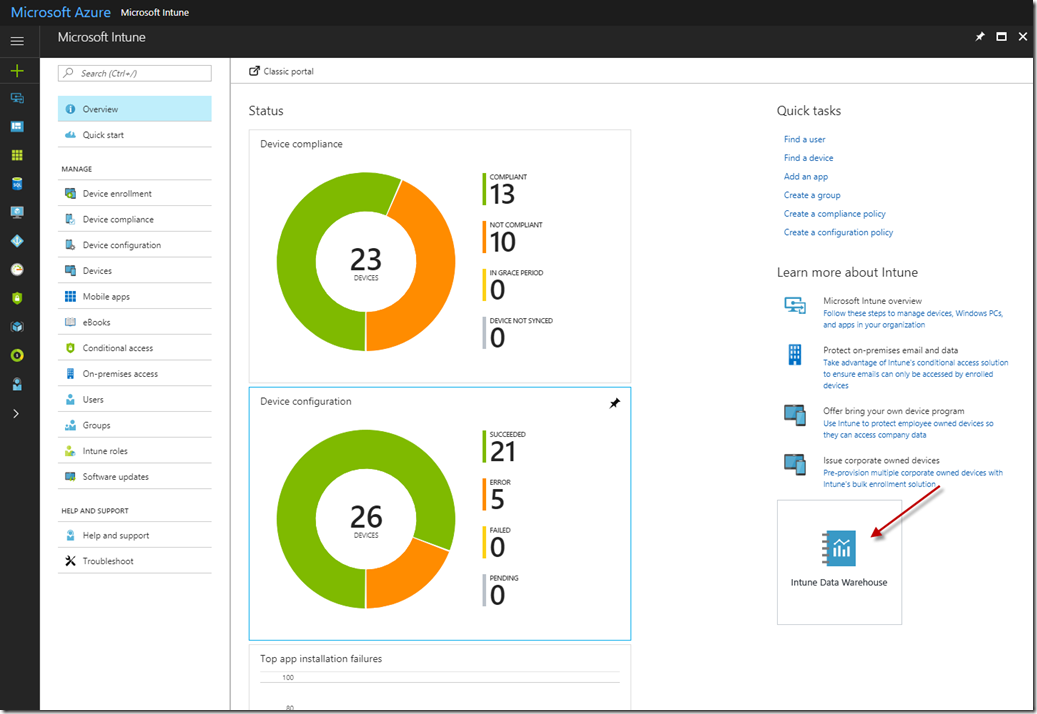Click the Help and support icon
Viewport: 1037px width, 714px height.
click(x=70, y=536)
